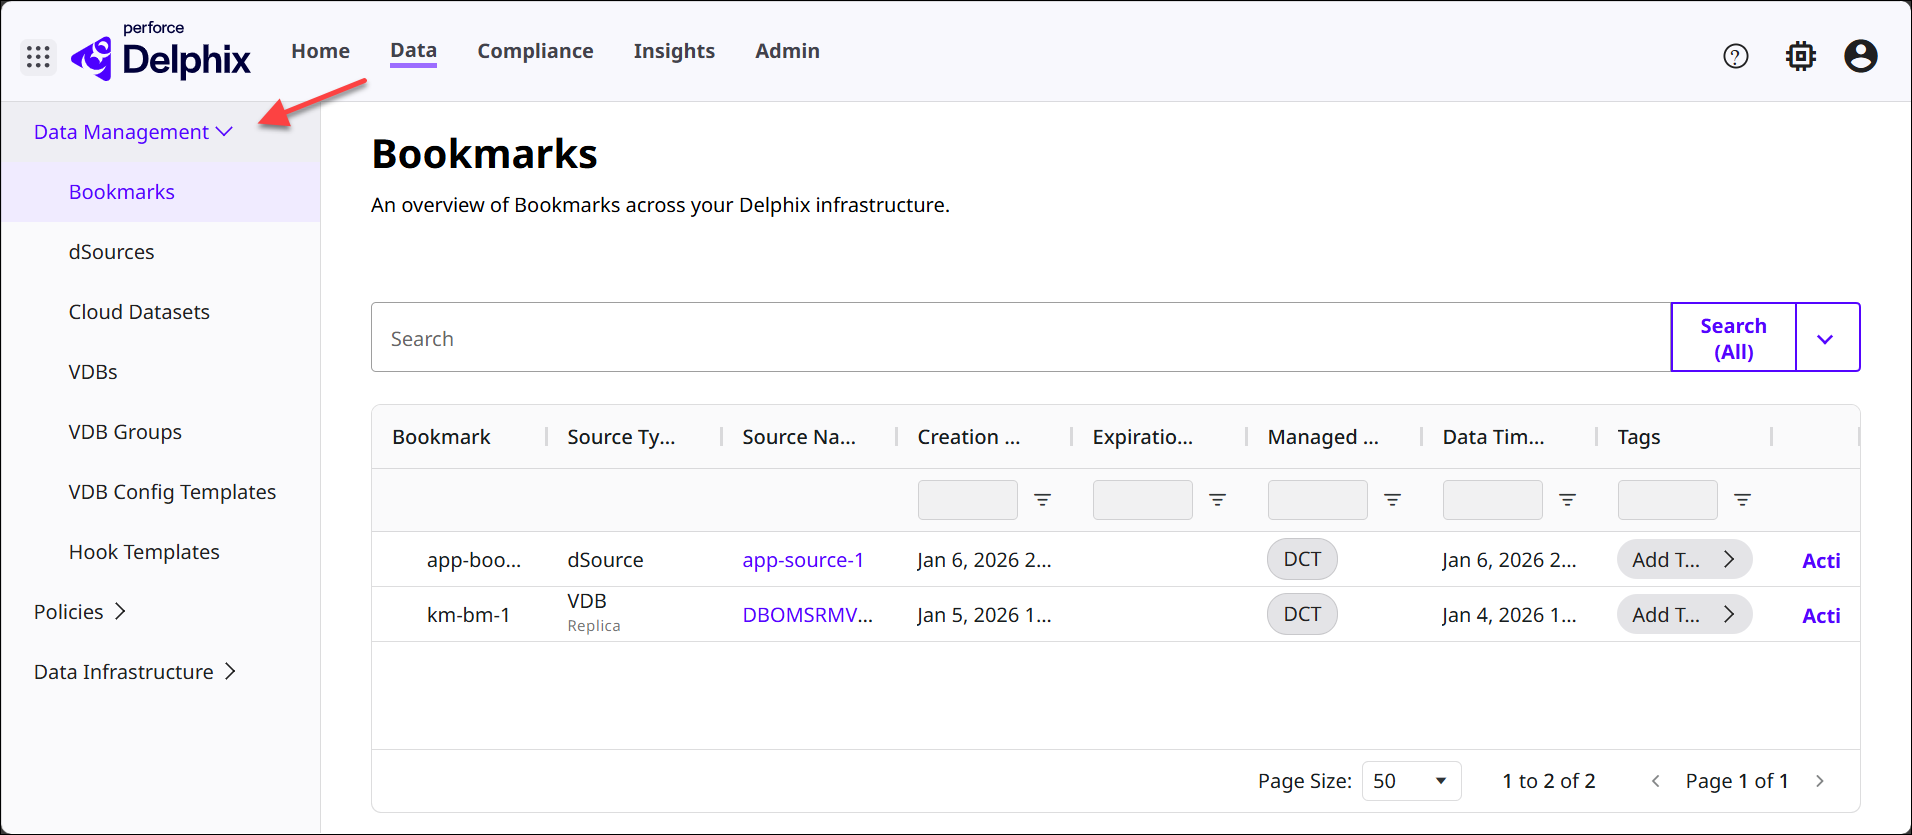The image size is (1912, 835).
Task: Expand the Policies sidebar section
Action: pos(80,612)
